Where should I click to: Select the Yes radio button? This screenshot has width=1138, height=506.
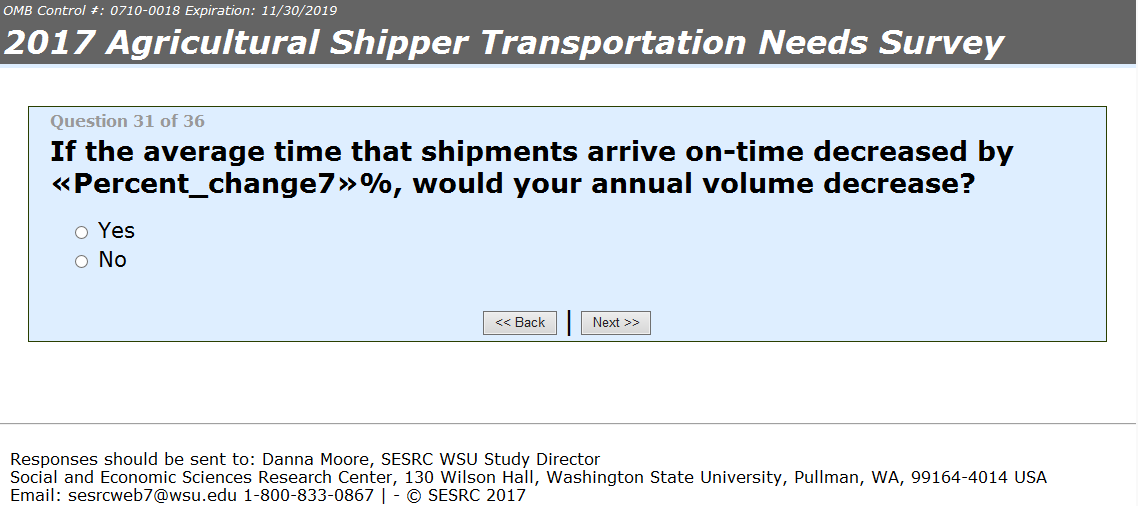coord(82,233)
